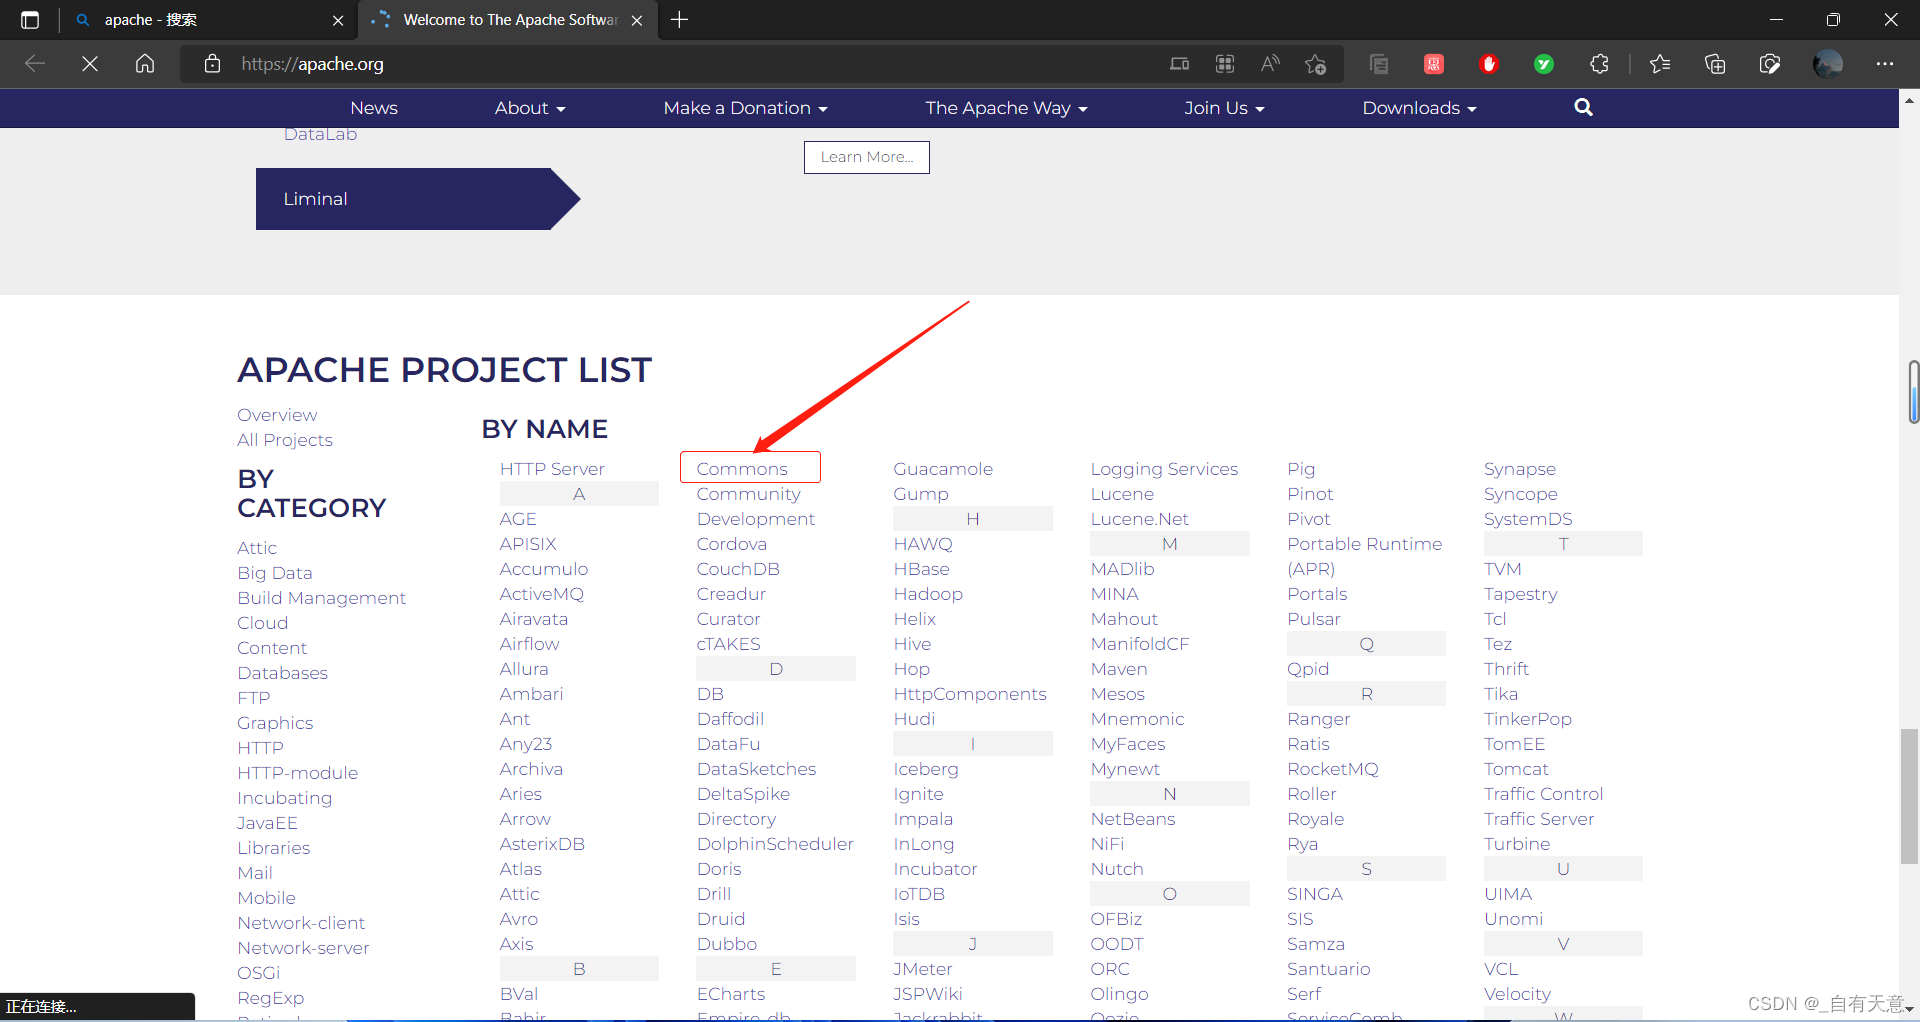Click the browser back arrow

point(35,64)
